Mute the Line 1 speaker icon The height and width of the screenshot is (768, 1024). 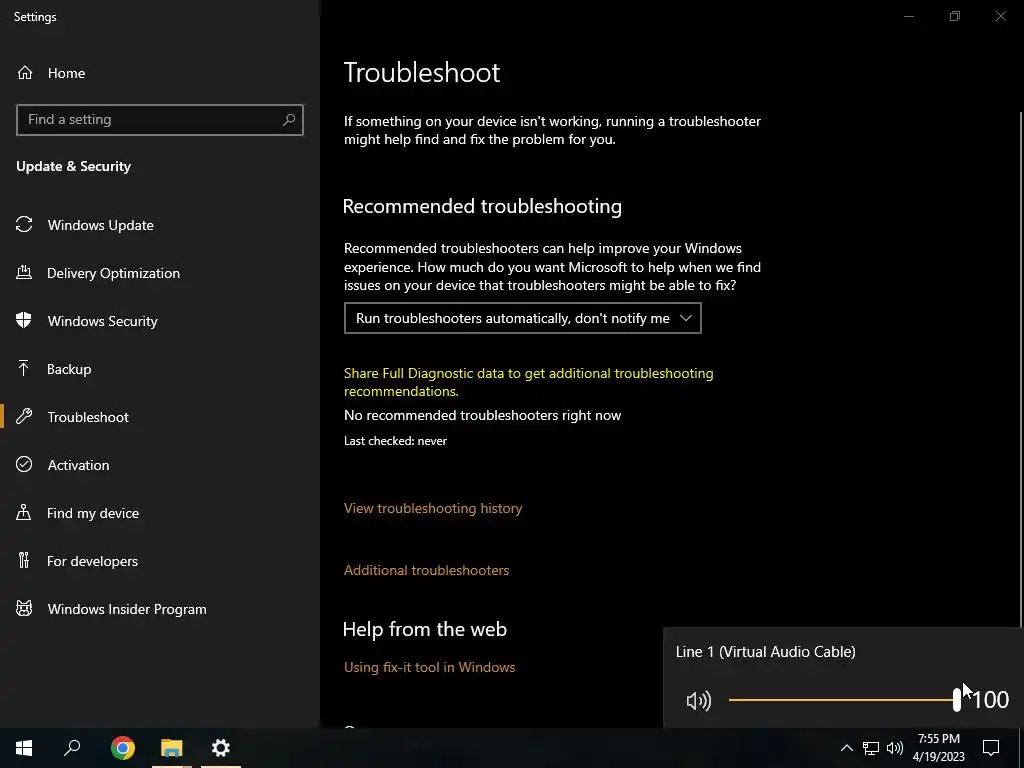point(699,701)
